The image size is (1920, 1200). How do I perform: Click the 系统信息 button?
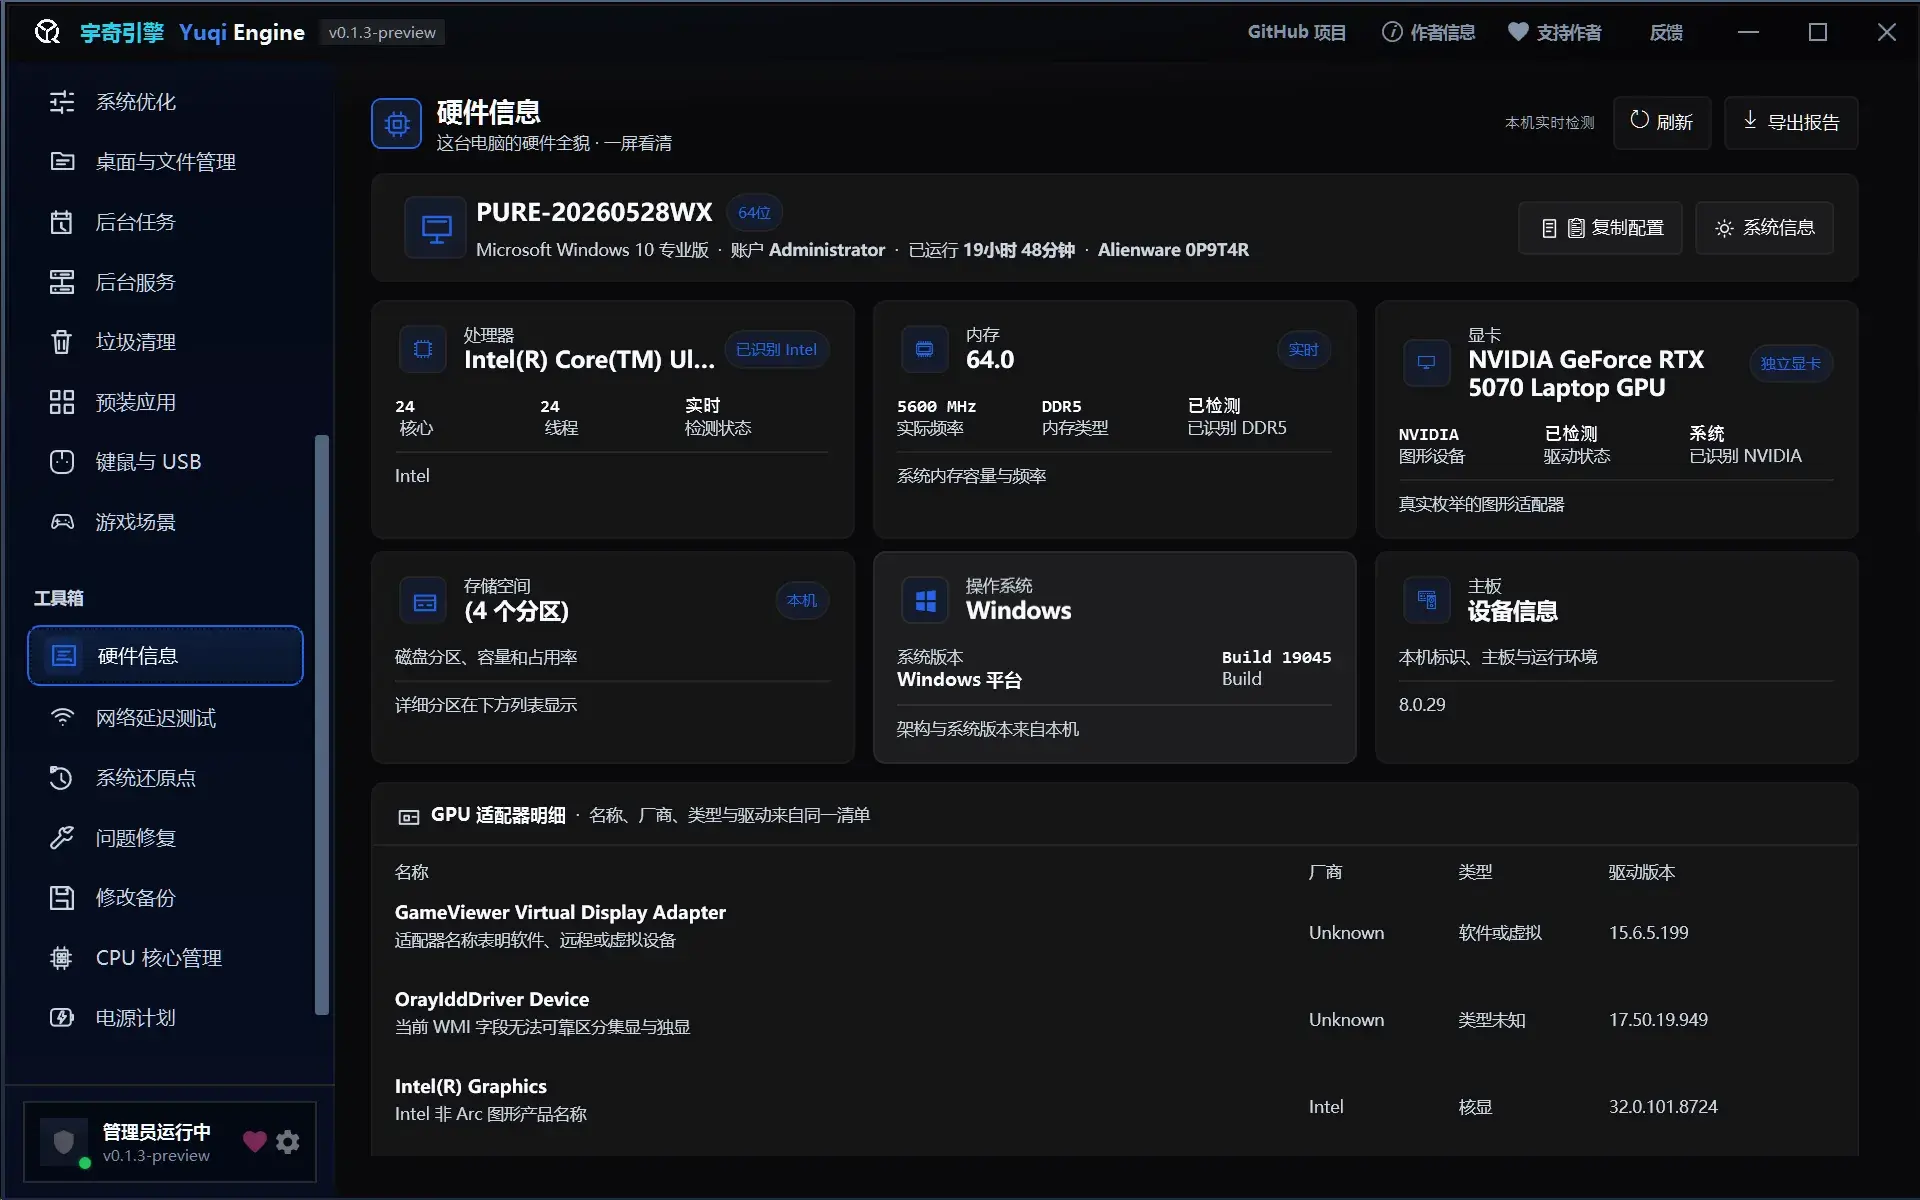coord(1764,228)
